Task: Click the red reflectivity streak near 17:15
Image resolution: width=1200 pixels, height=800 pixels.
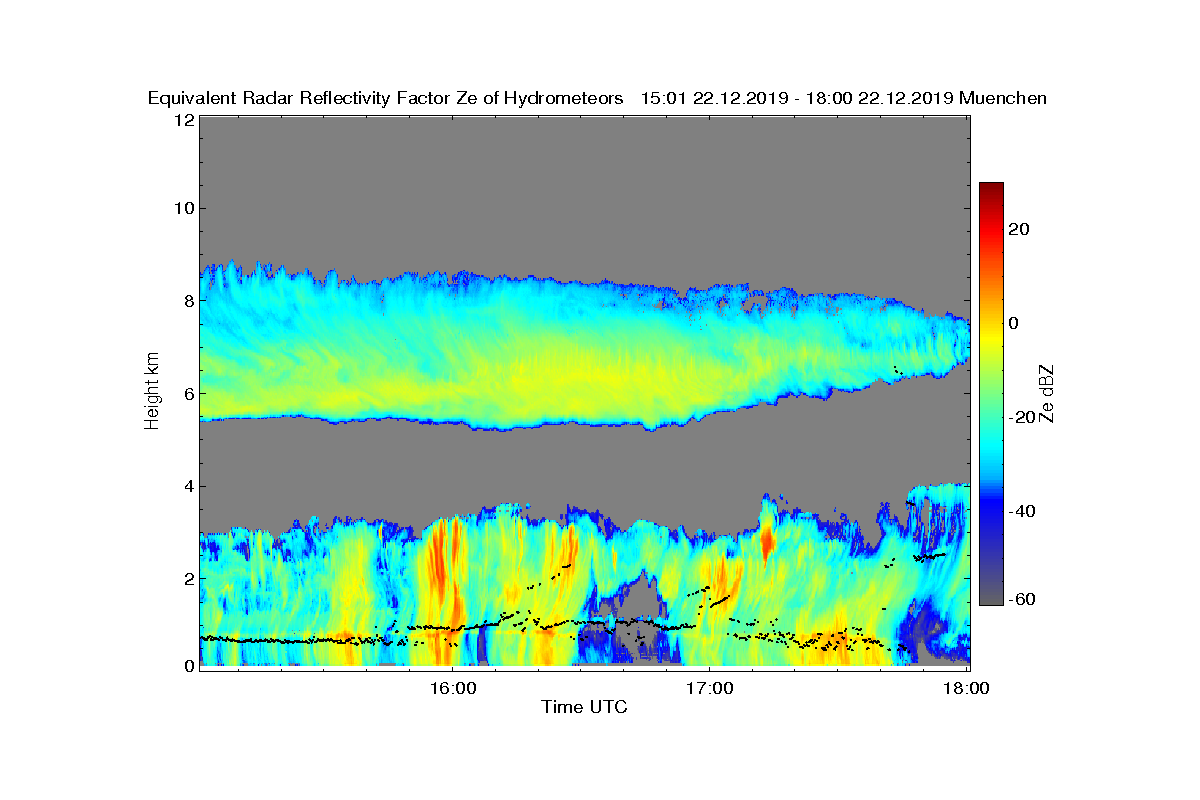Action: pos(767,543)
